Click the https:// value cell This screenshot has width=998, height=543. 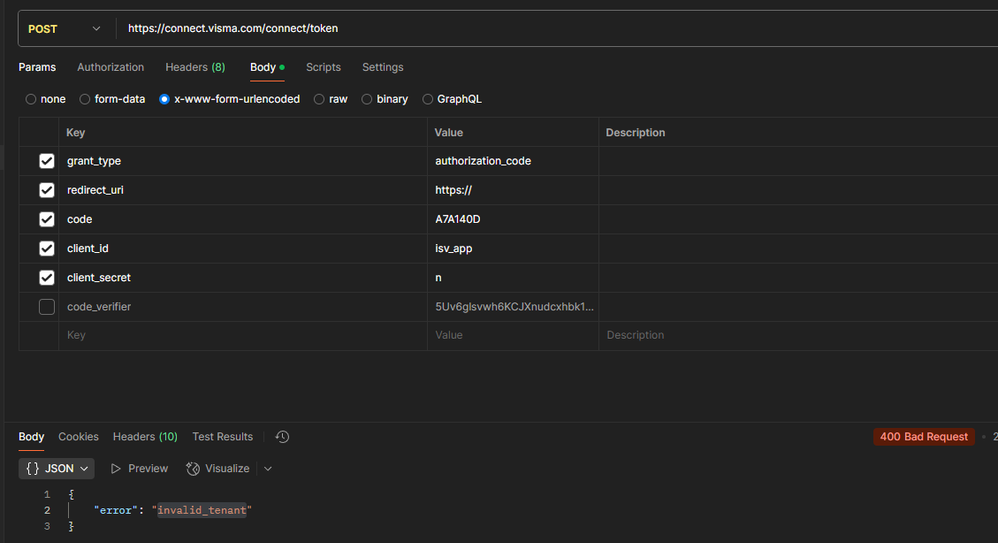(513, 190)
